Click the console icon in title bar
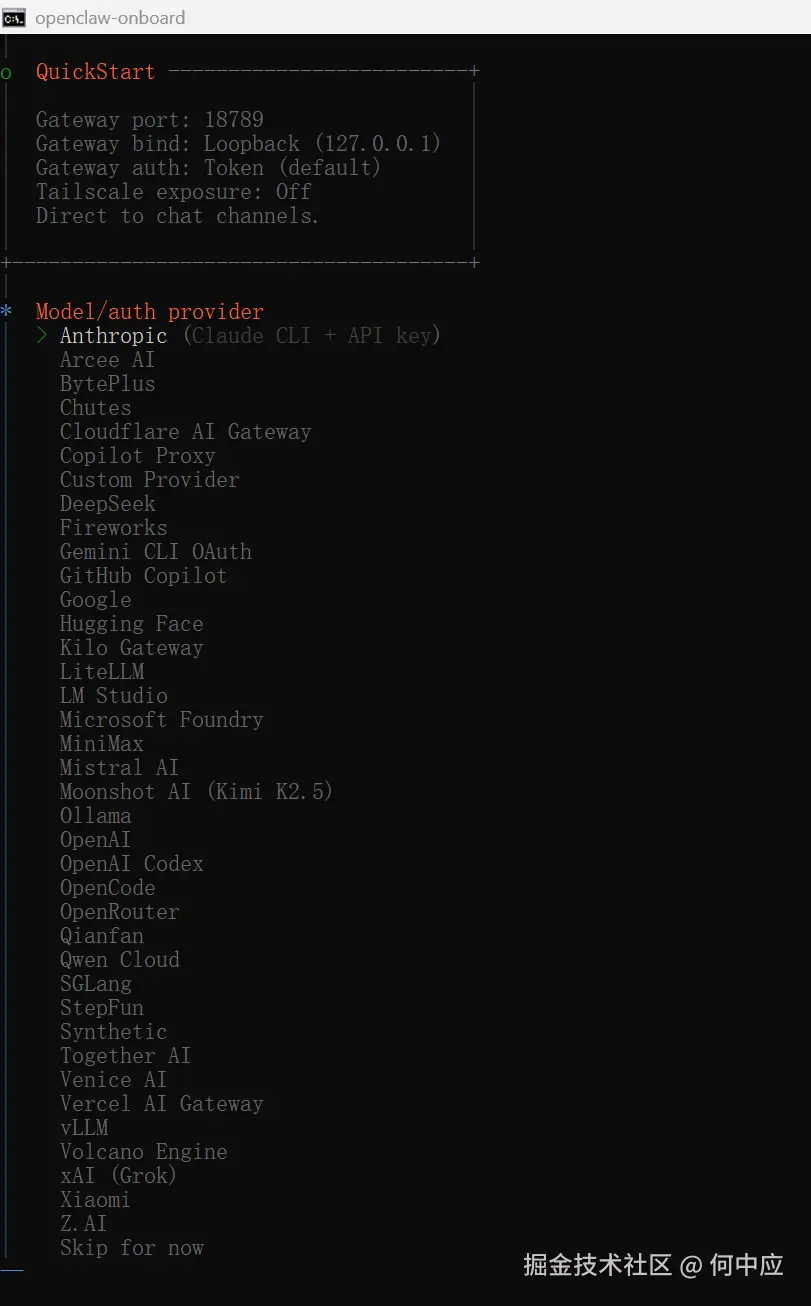The image size is (811, 1306). pos(14,17)
